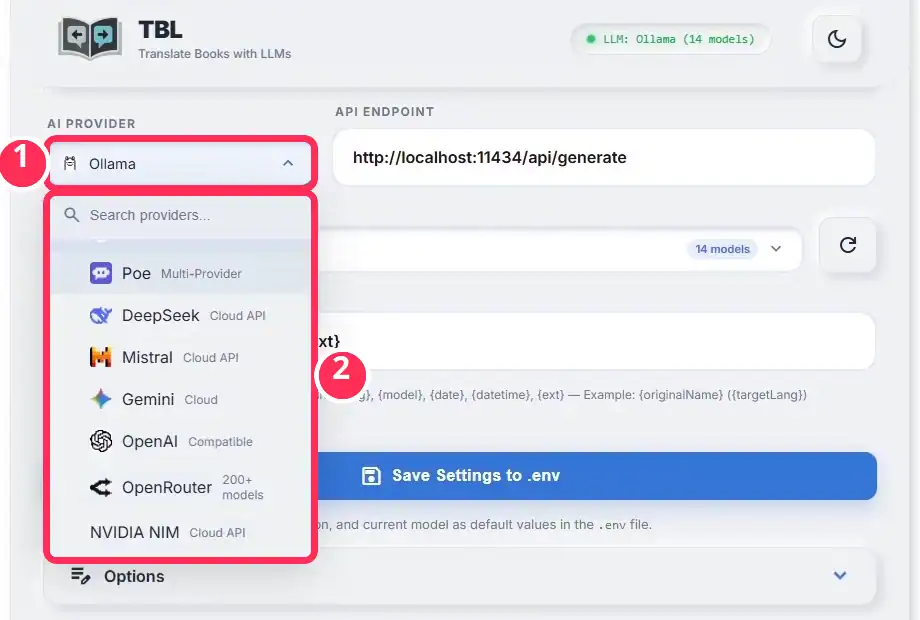Edit the API endpoint URL field
This screenshot has height=620, width=920.
coord(604,157)
